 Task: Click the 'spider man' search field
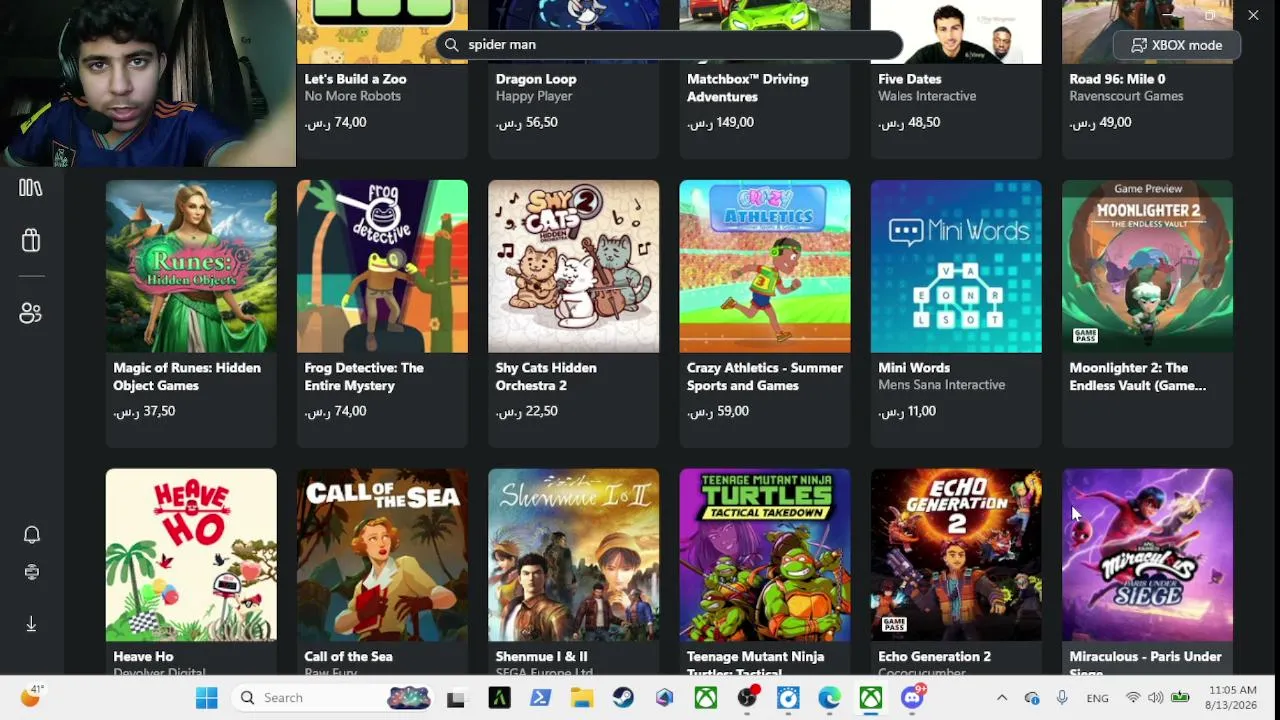669,44
